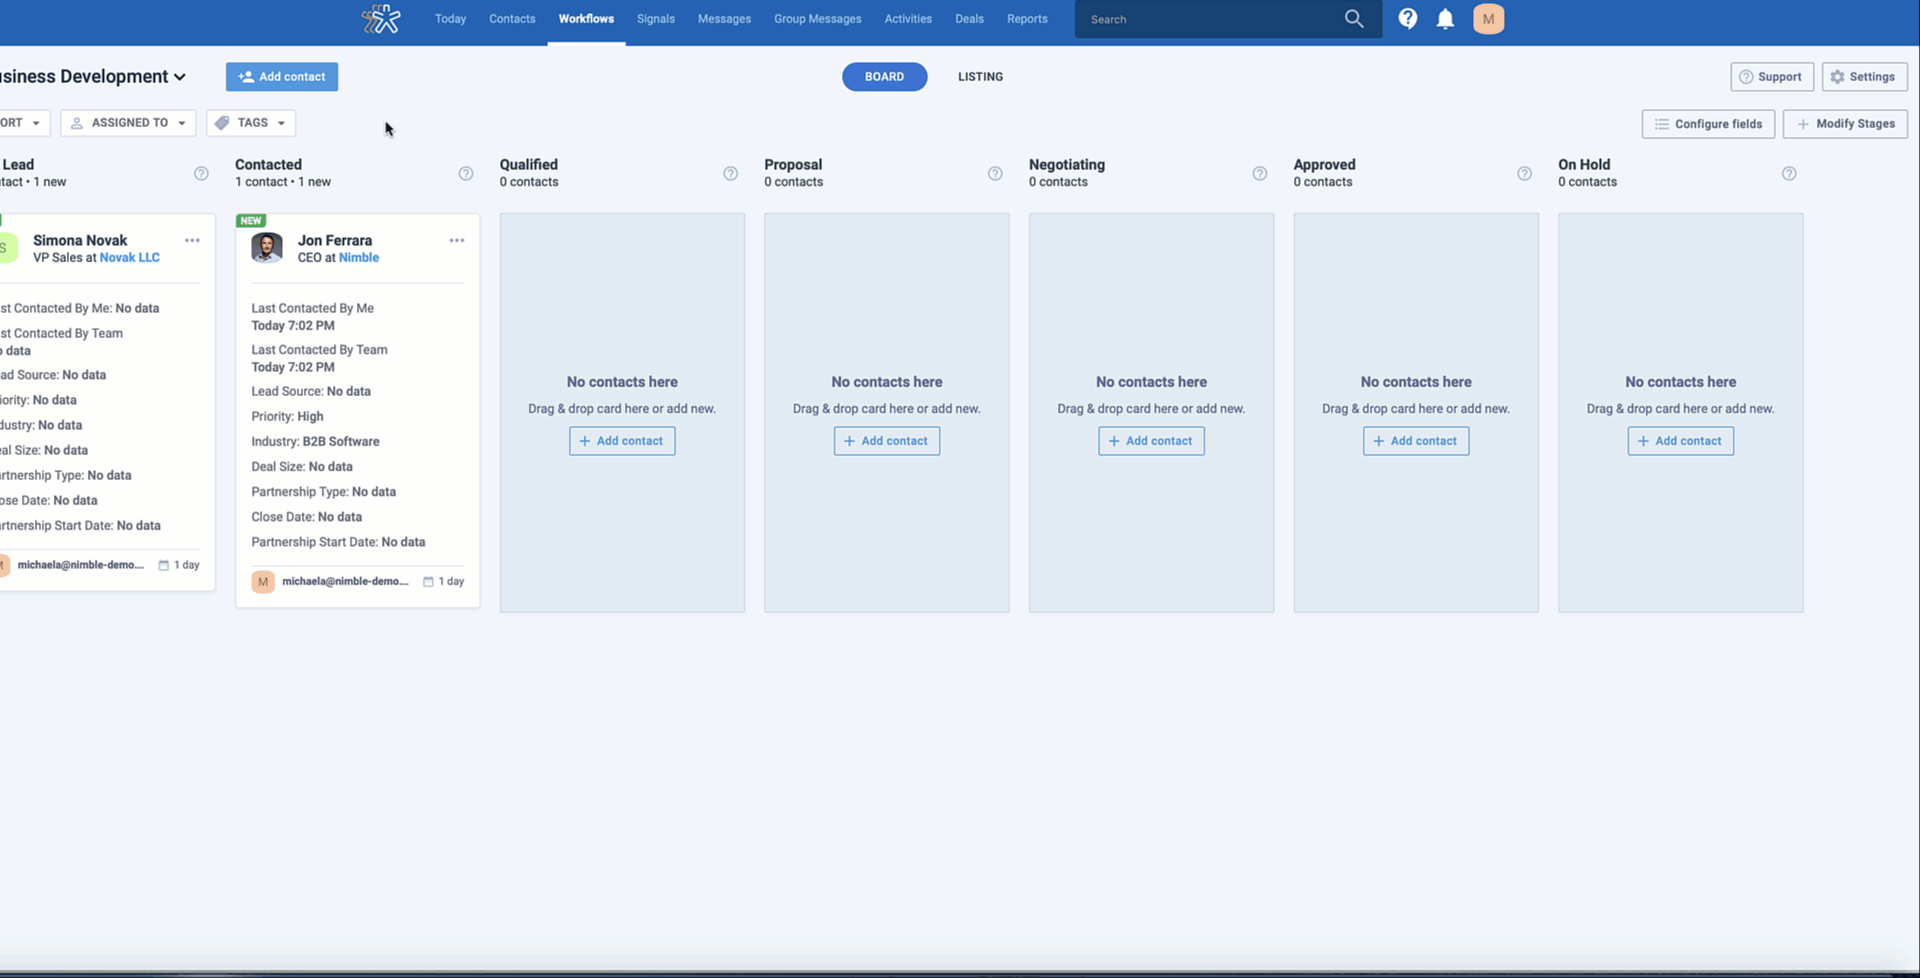Click the help icon next to the Negotiating column

coord(1259,173)
